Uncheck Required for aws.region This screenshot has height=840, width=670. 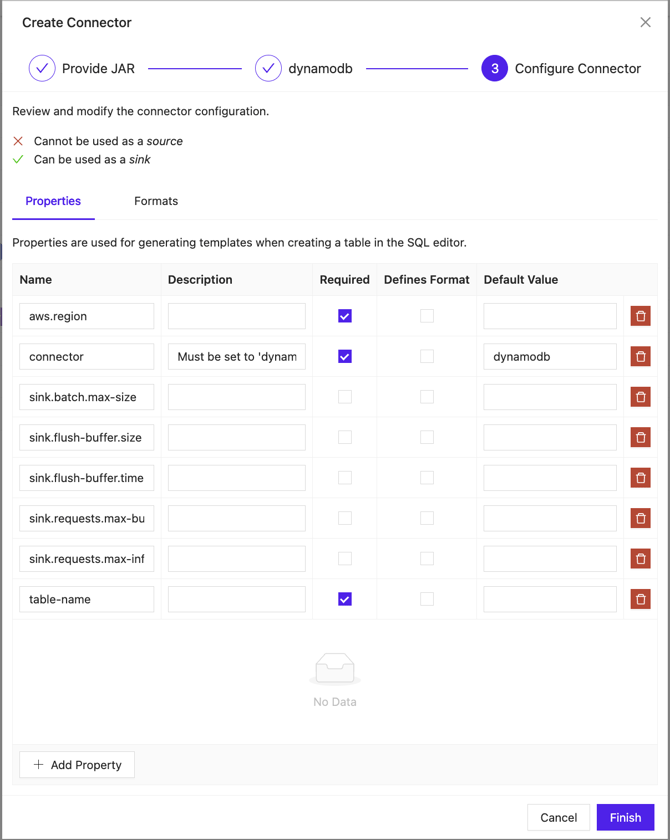tap(345, 316)
